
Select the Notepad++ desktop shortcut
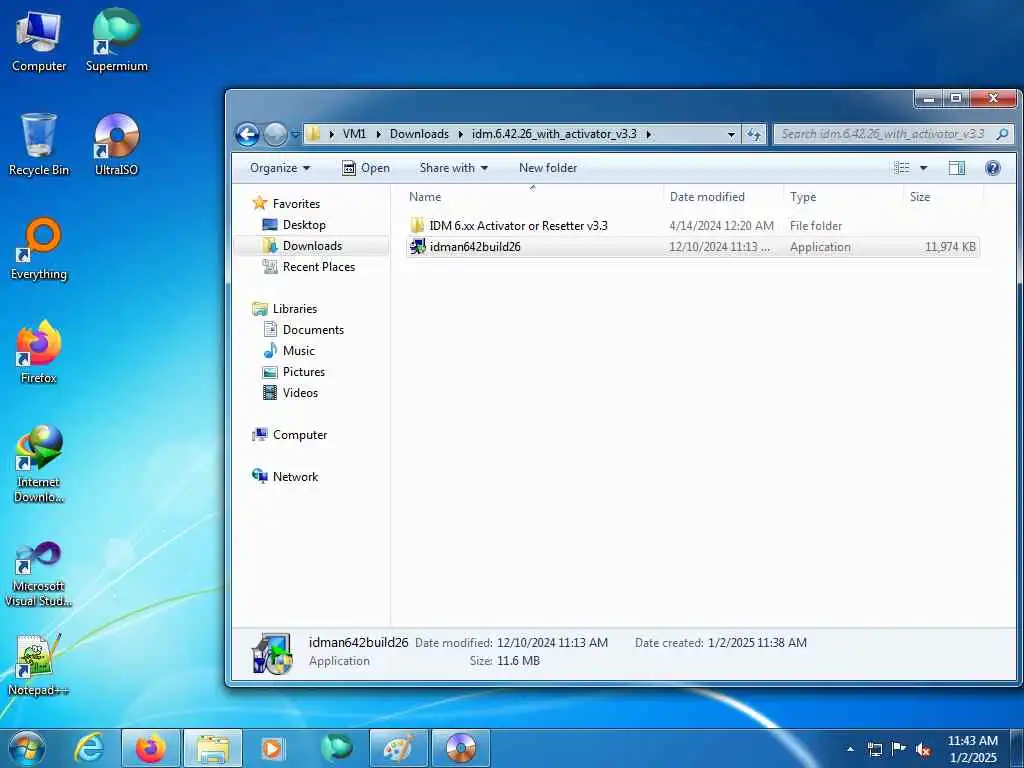pos(39,665)
